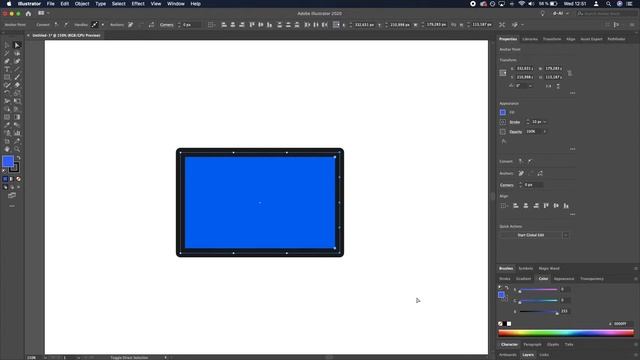Click the Home icon in the title bar
Screen dimensions: 640x360
[x=28, y=13]
